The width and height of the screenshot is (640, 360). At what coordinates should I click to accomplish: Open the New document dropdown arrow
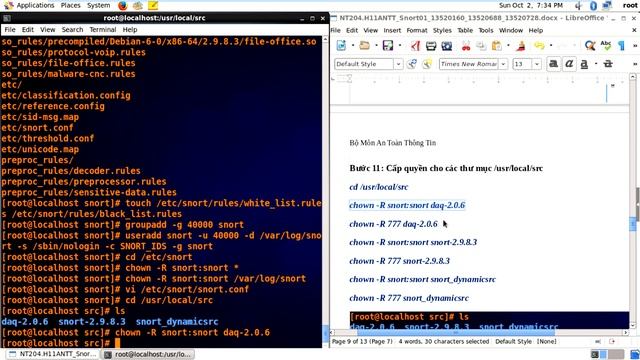click(x=353, y=45)
